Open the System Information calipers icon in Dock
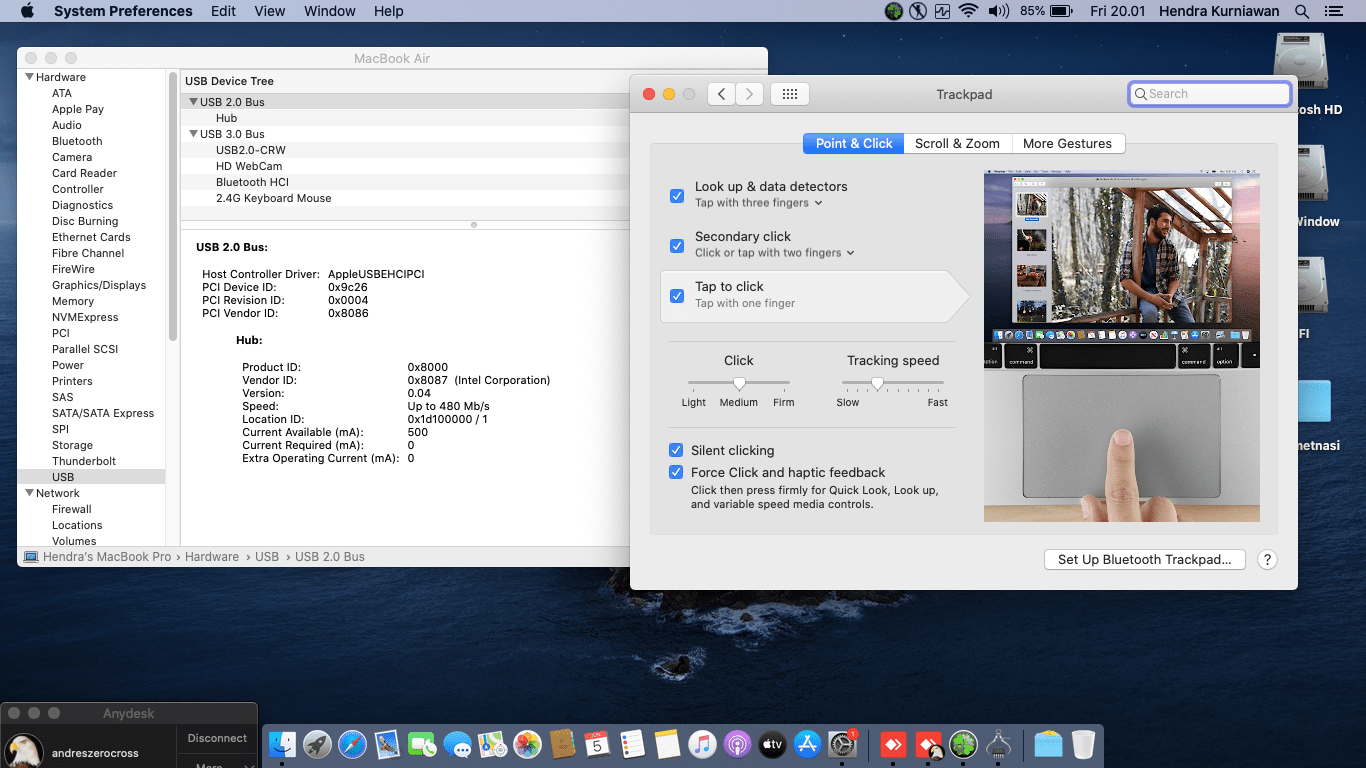 (x=998, y=744)
